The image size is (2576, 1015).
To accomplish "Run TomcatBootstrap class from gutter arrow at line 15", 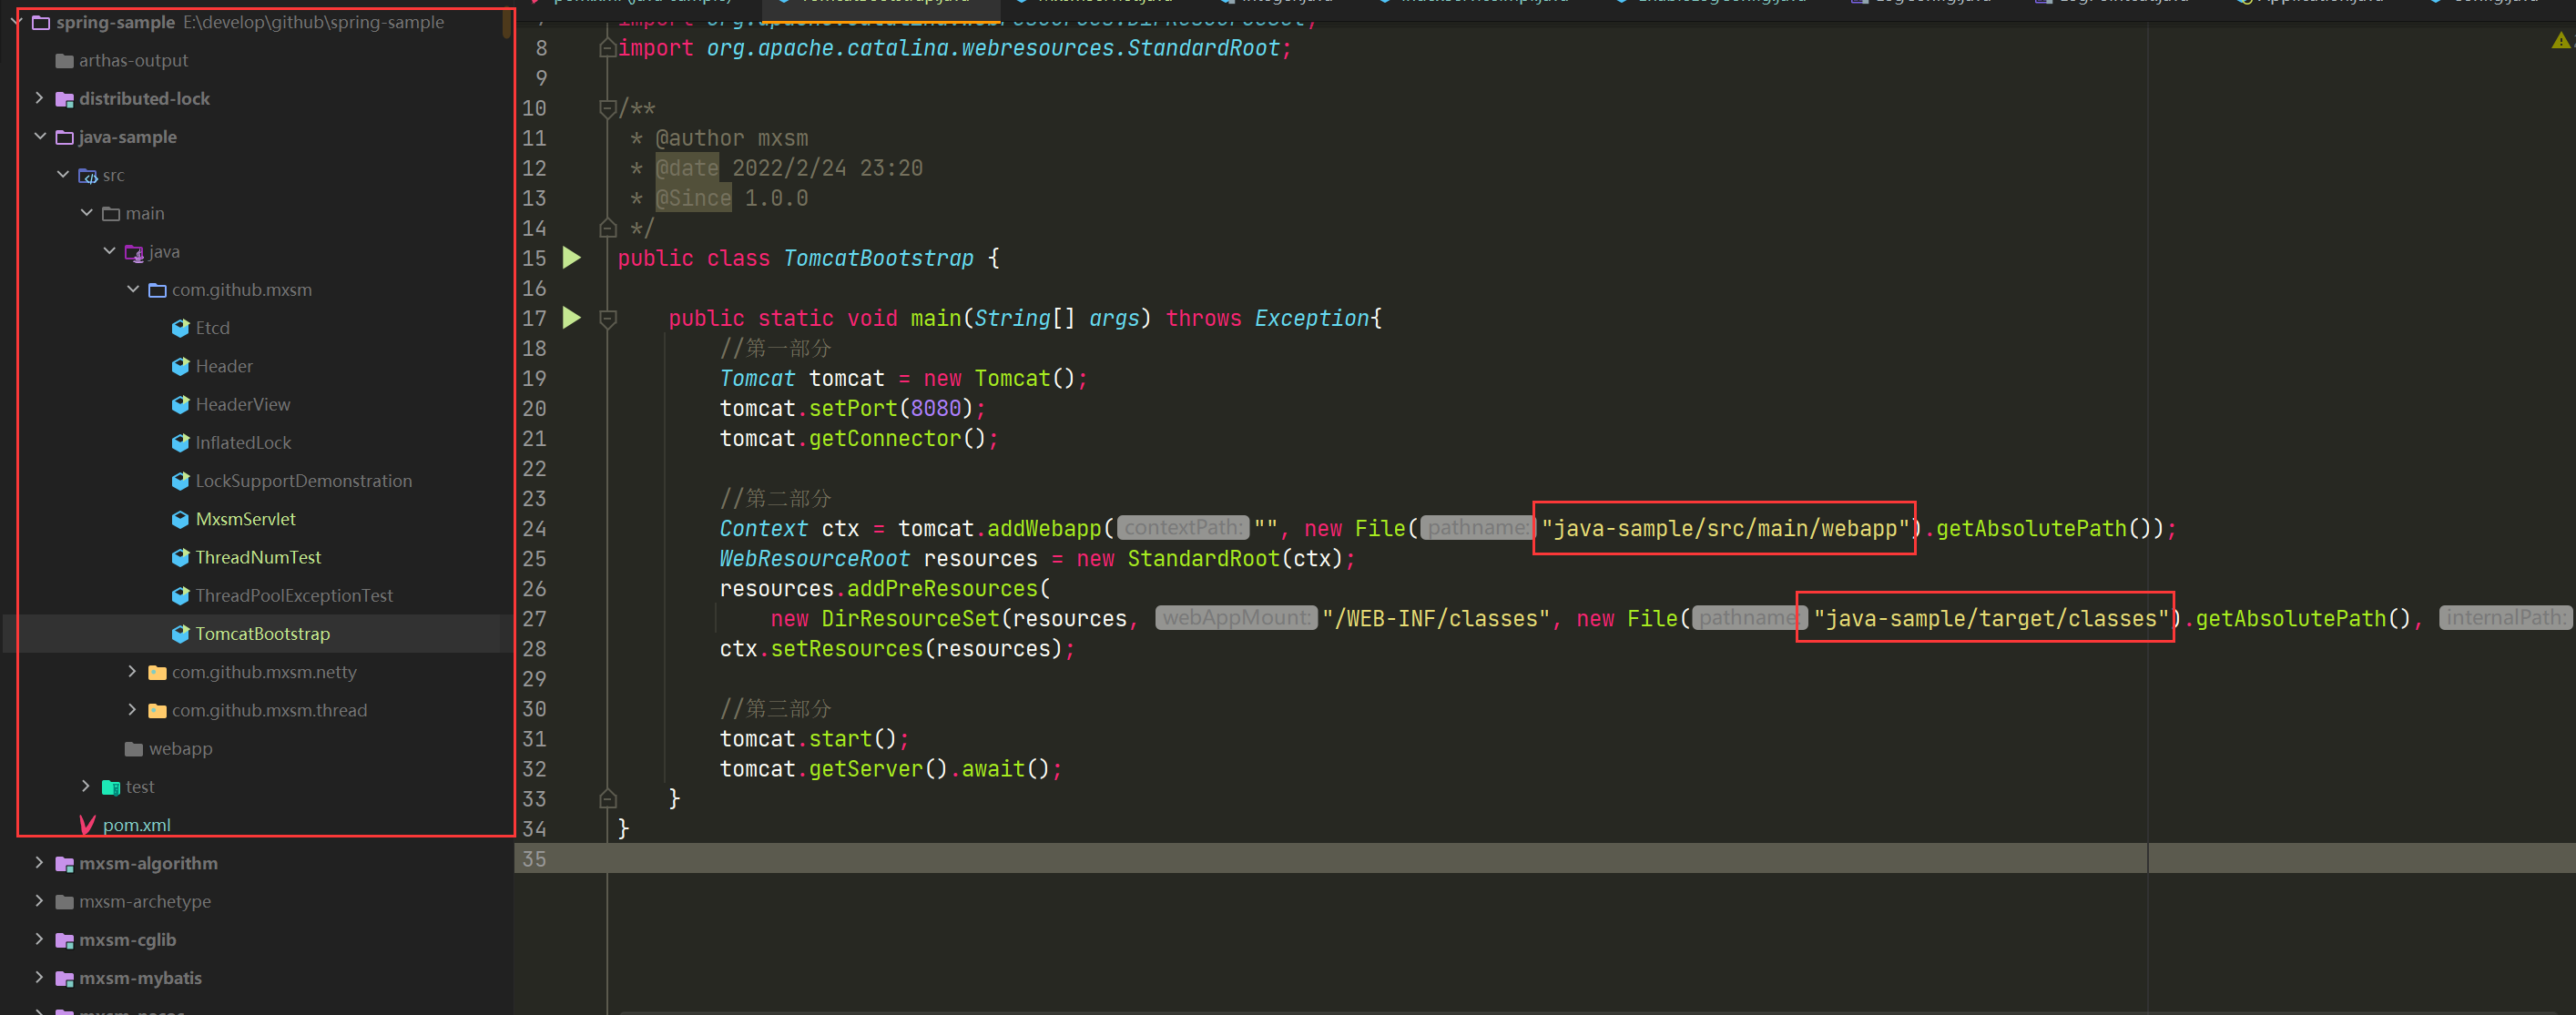I will [571, 258].
